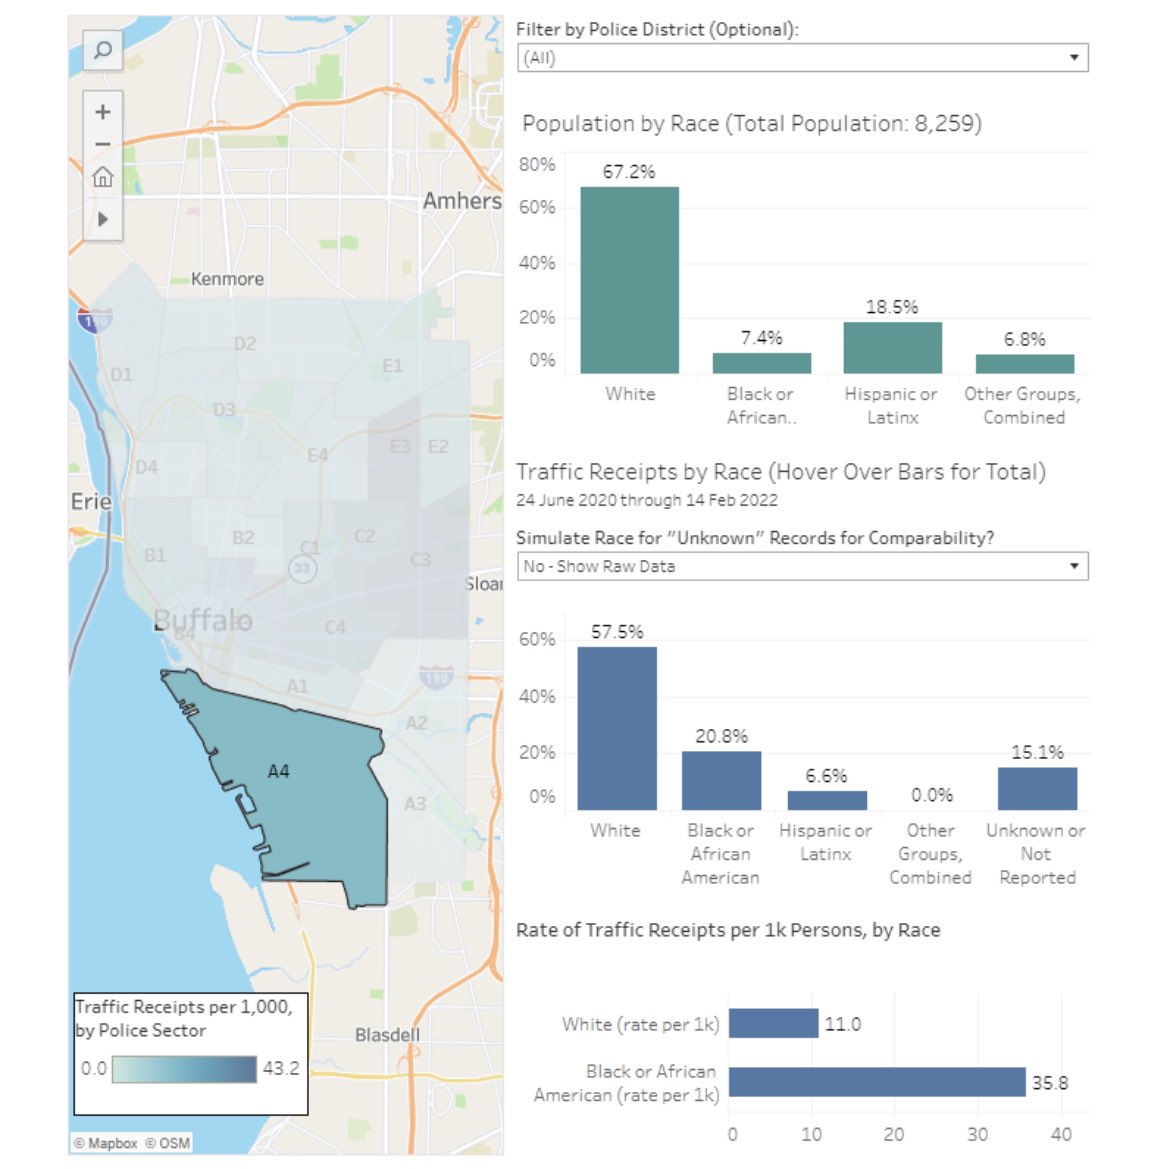Click sector E2 on the map
This screenshot has width=1170, height=1169.
[x=438, y=446]
